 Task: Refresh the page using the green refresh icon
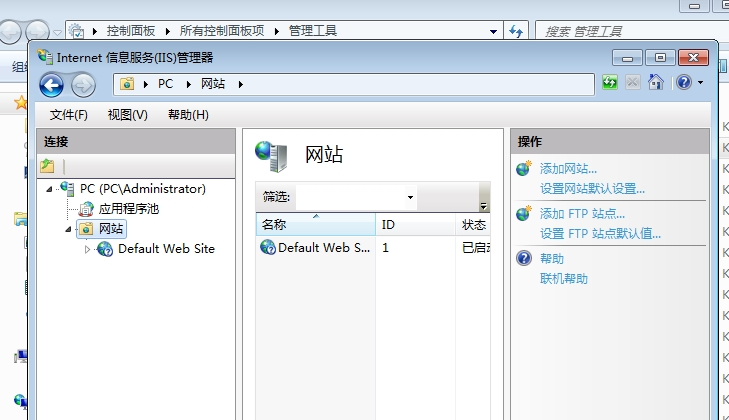(610, 83)
